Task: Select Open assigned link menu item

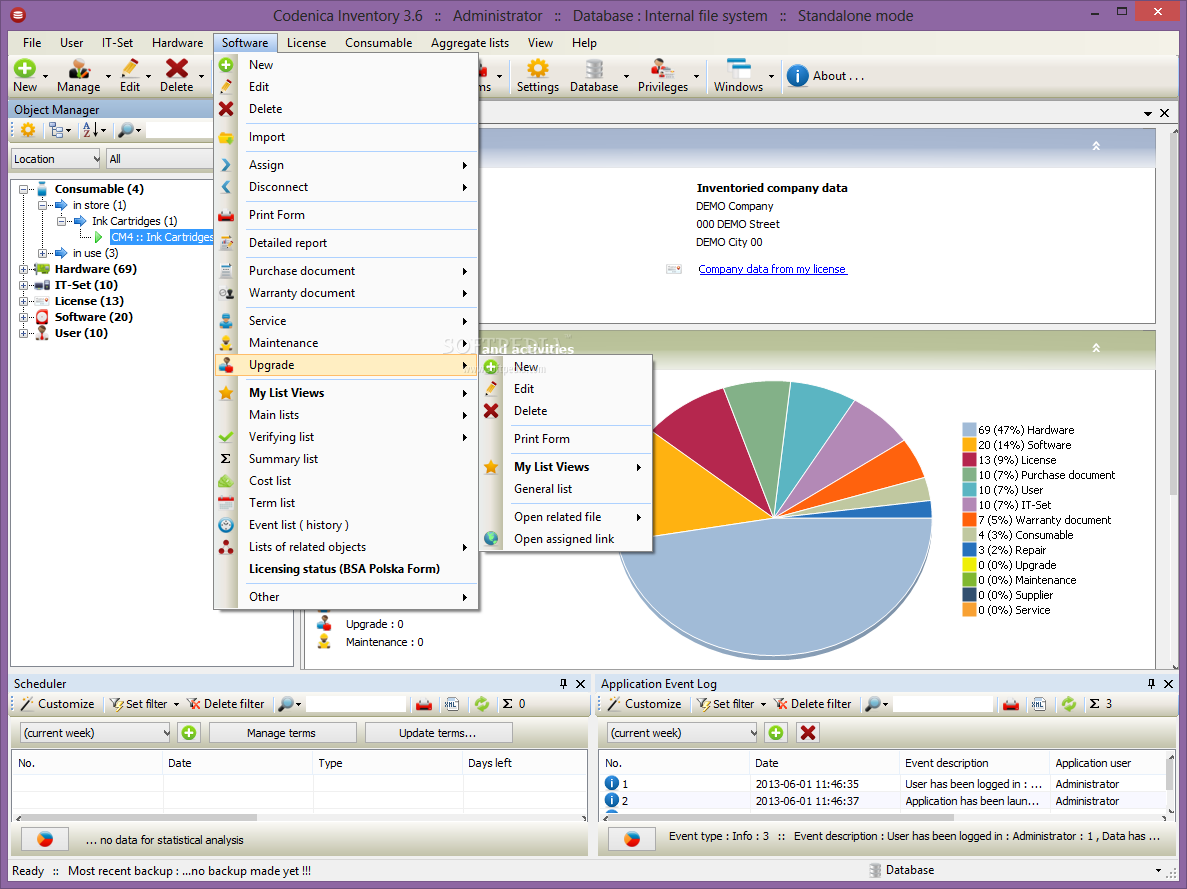Action: click(x=566, y=539)
